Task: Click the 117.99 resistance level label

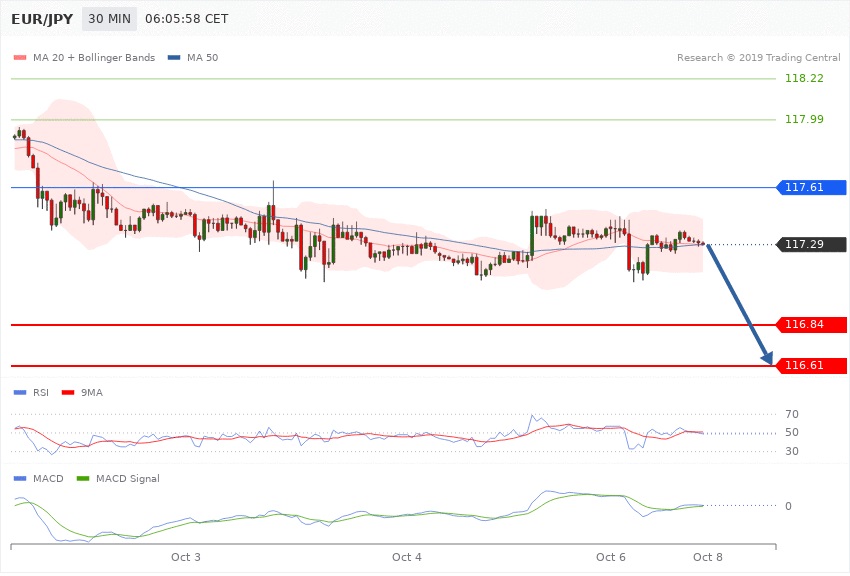Action: tap(804, 119)
